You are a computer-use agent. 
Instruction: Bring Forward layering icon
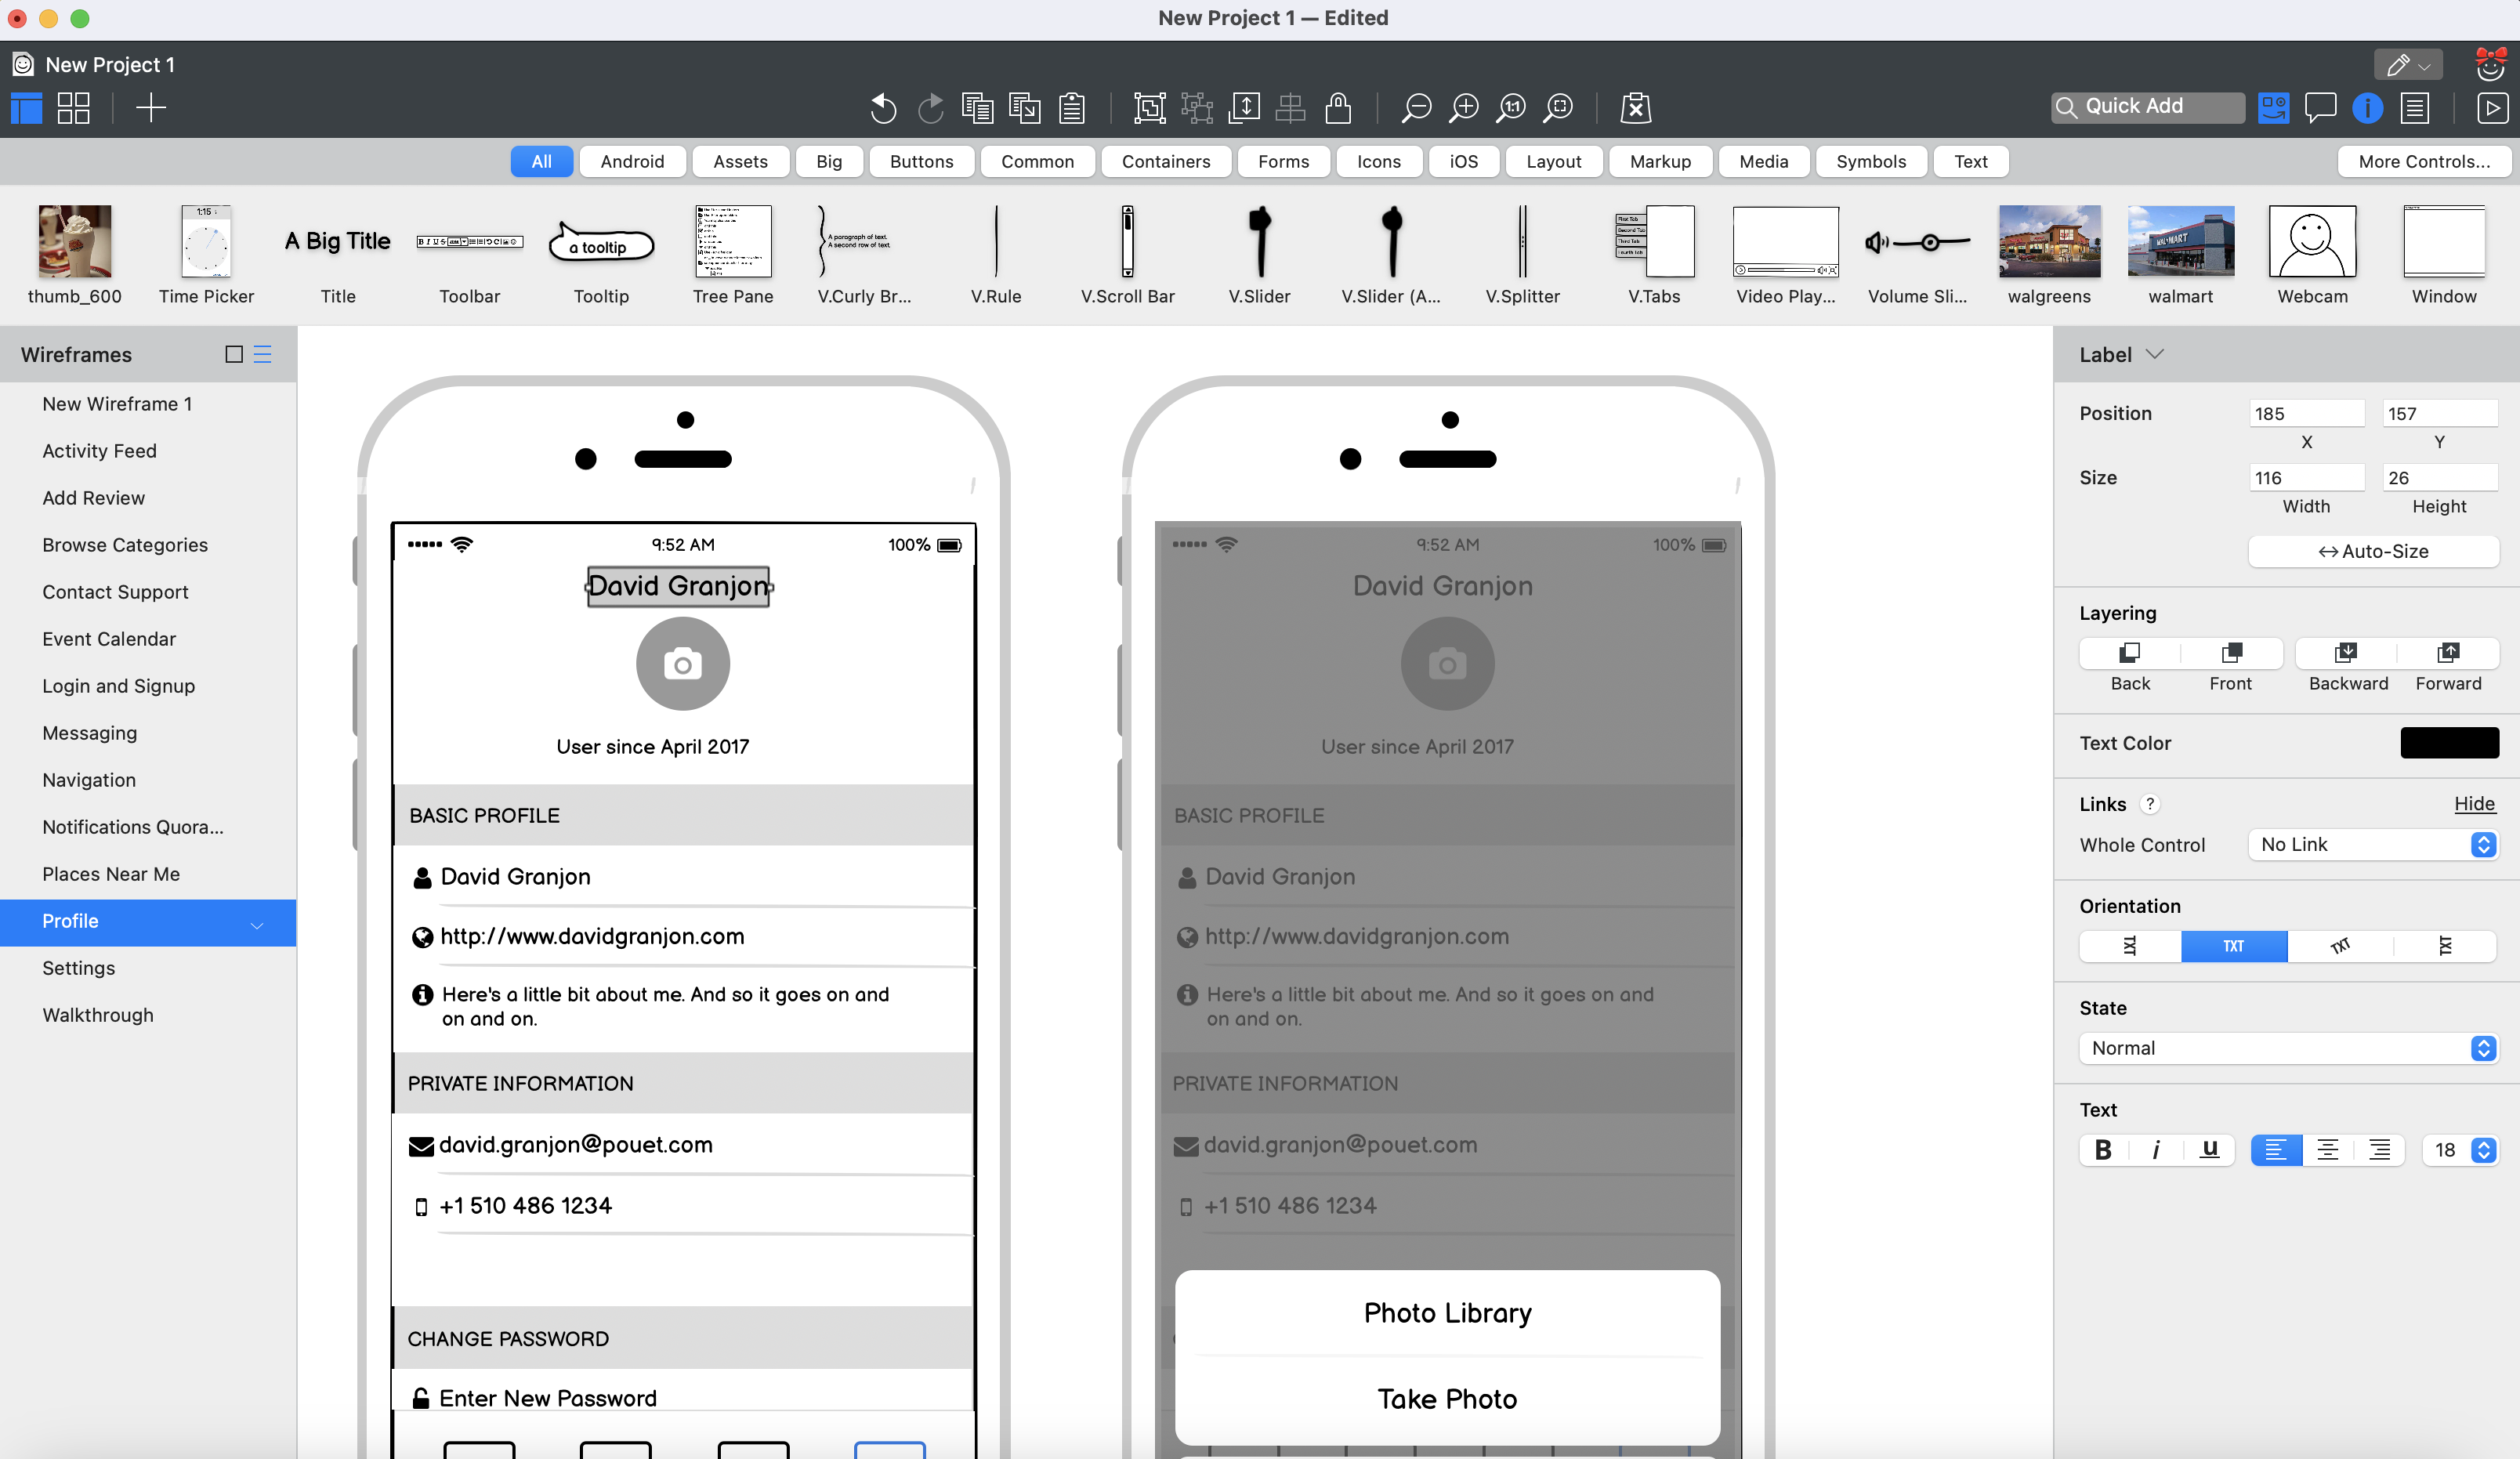click(x=2448, y=653)
